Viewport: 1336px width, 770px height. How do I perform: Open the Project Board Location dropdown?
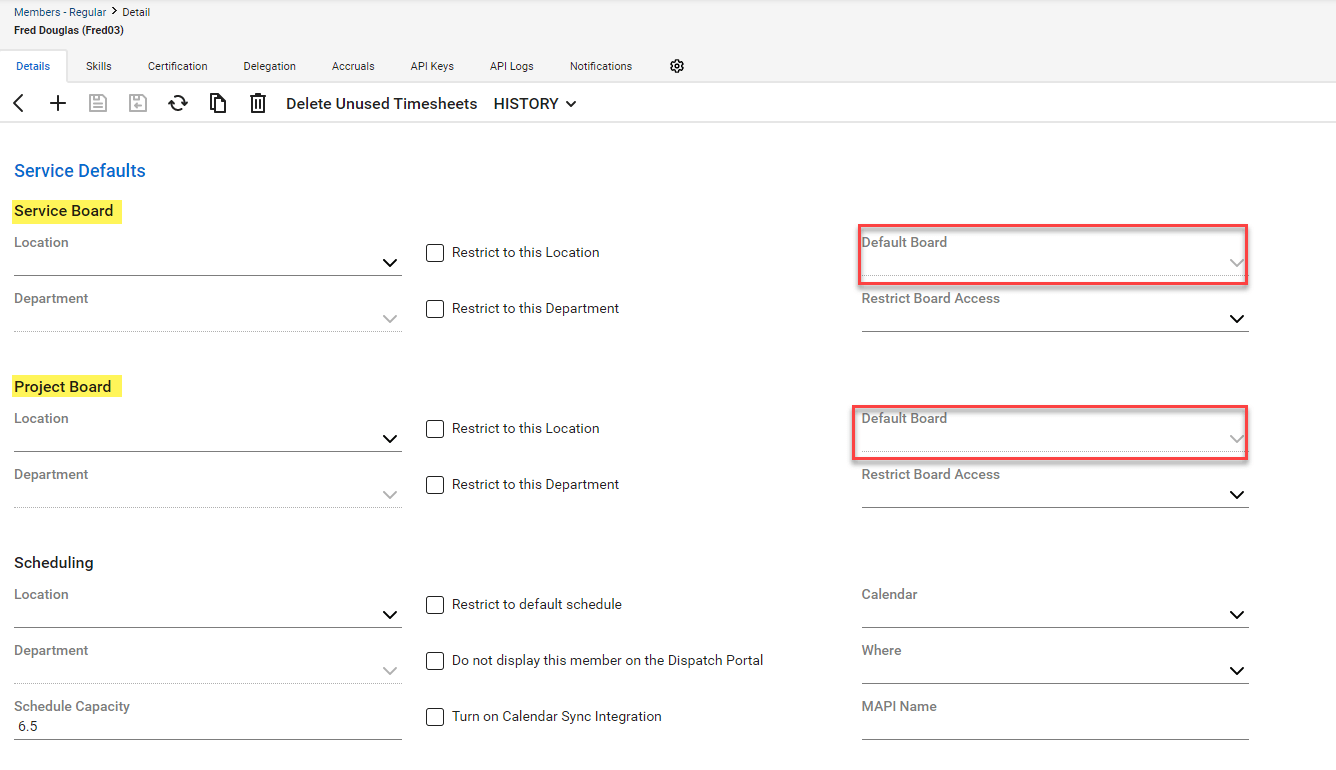(389, 438)
